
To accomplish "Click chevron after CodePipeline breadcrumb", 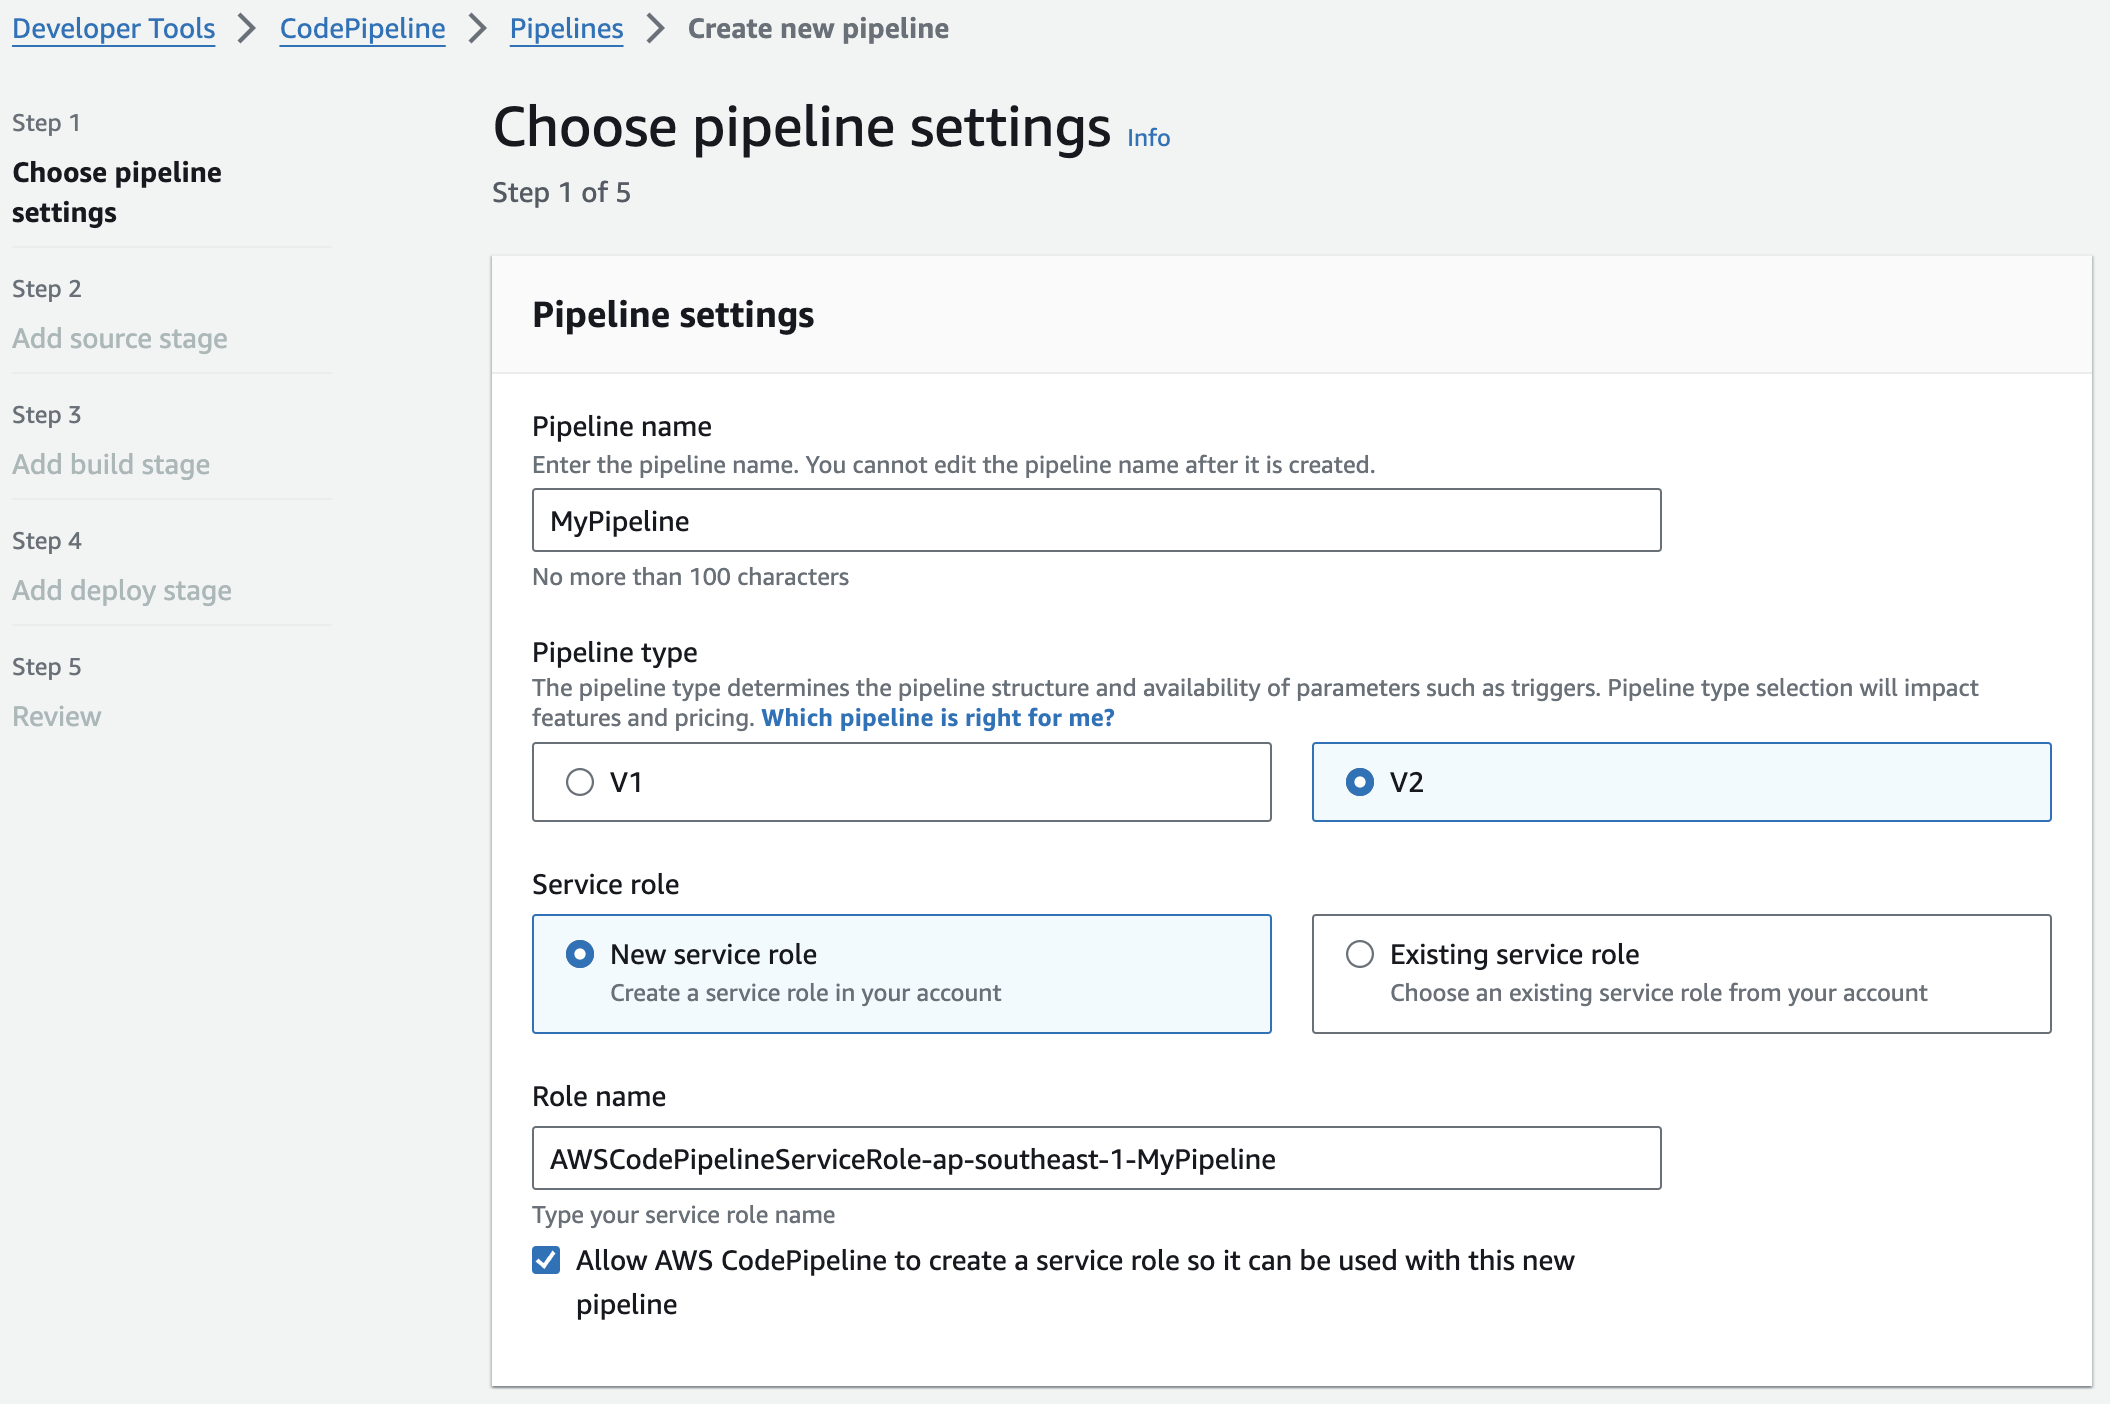I will (x=478, y=28).
